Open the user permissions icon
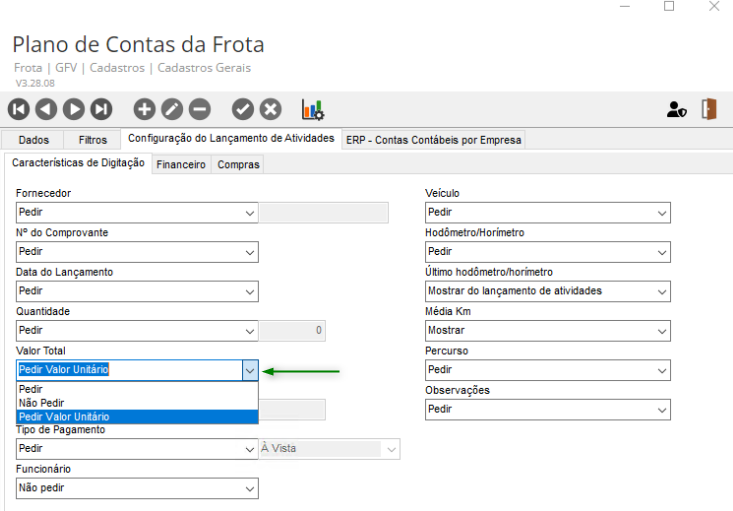Image resolution: width=733 pixels, height=511 pixels. click(x=677, y=109)
